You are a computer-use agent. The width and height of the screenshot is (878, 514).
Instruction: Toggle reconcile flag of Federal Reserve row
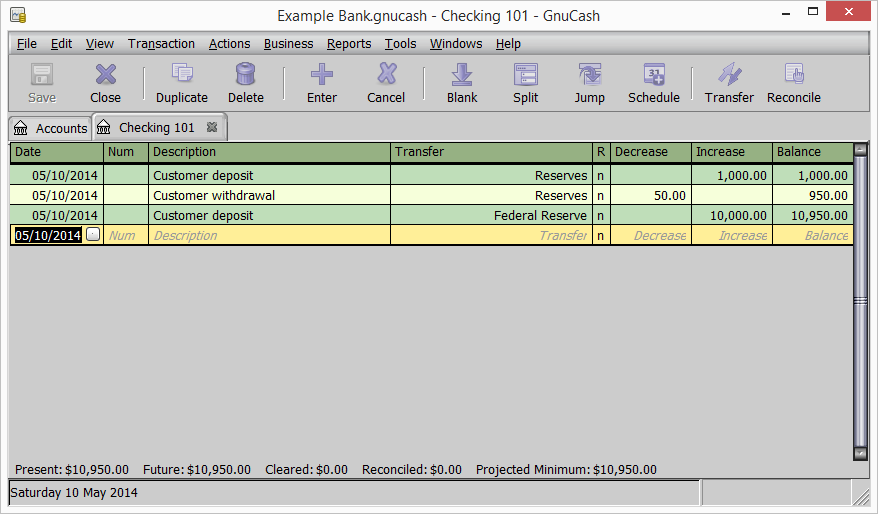pos(601,216)
